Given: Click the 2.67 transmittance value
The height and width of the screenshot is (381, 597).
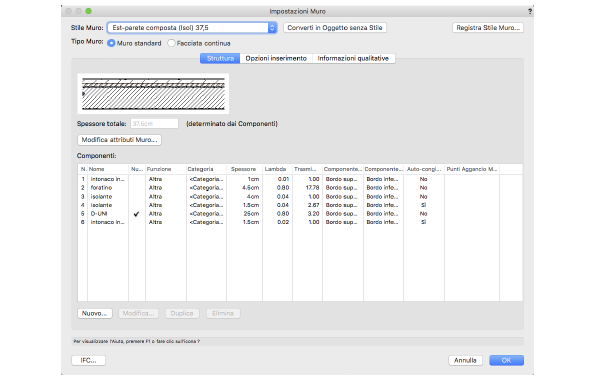Looking at the screenshot, I should [313, 205].
